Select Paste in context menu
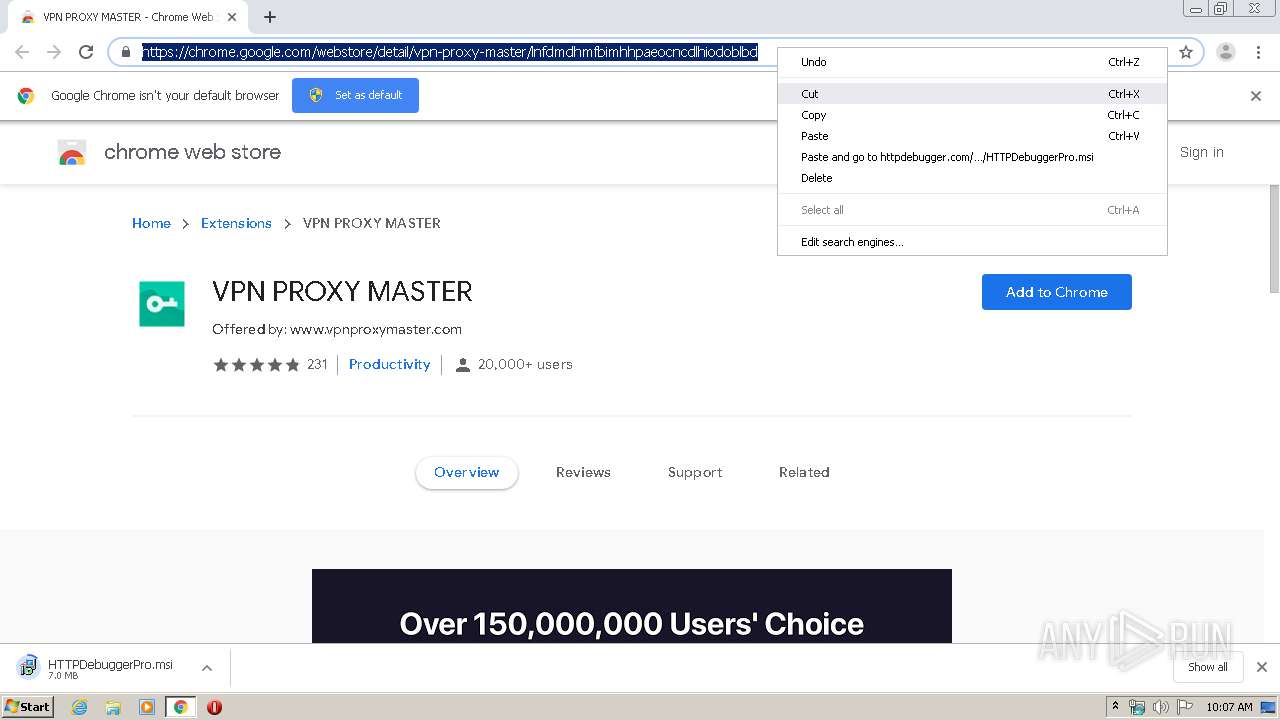1280x720 pixels. (x=972, y=136)
